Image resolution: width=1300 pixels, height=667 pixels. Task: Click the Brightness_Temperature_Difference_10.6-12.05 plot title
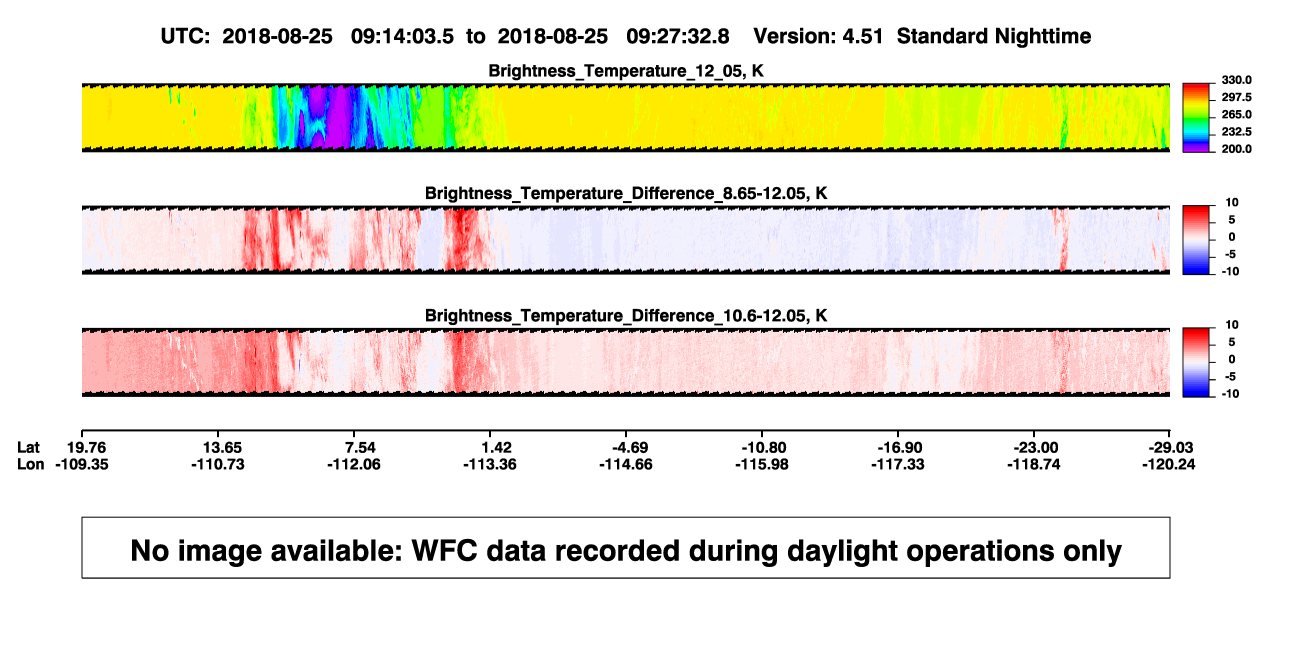pyautogui.click(x=626, y=316)
